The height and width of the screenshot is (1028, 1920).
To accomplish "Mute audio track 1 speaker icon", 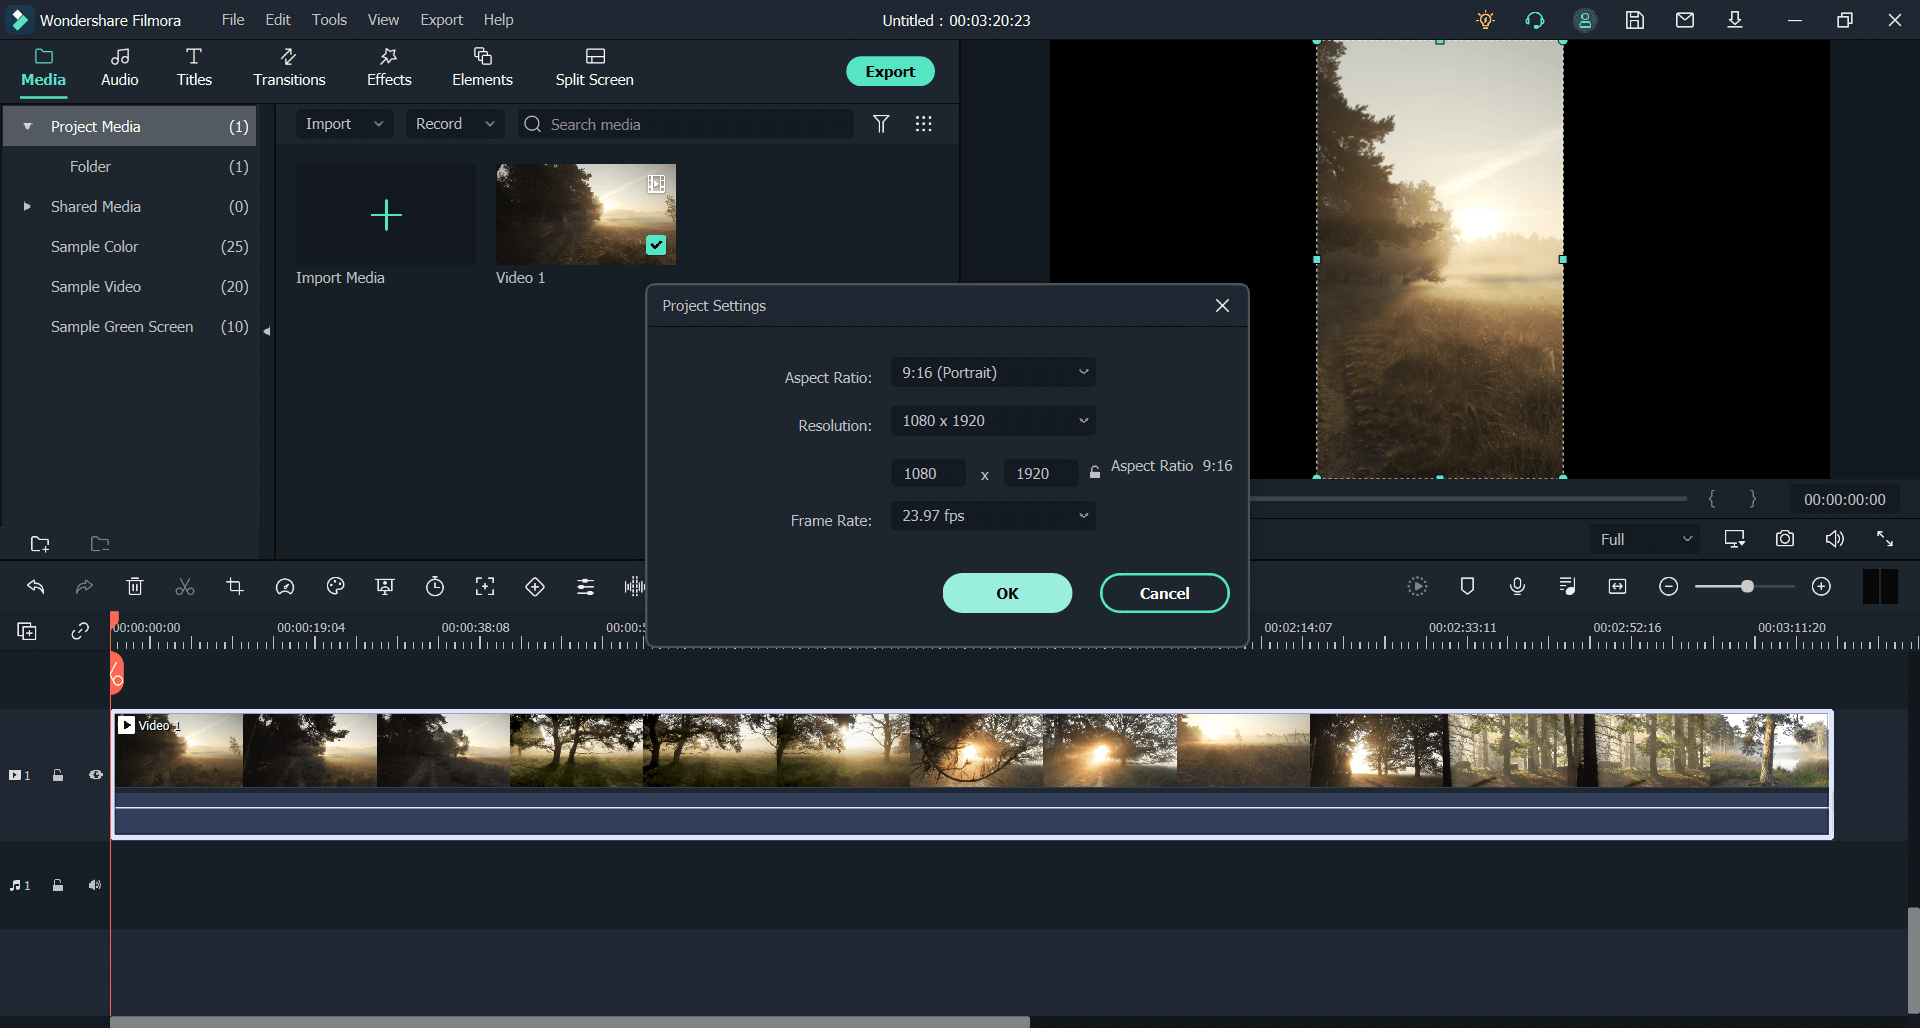I will click(95, 885).
